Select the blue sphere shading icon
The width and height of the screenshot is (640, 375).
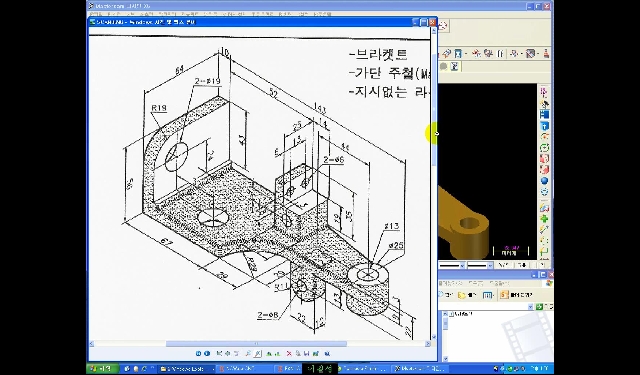tap(544, 180)
